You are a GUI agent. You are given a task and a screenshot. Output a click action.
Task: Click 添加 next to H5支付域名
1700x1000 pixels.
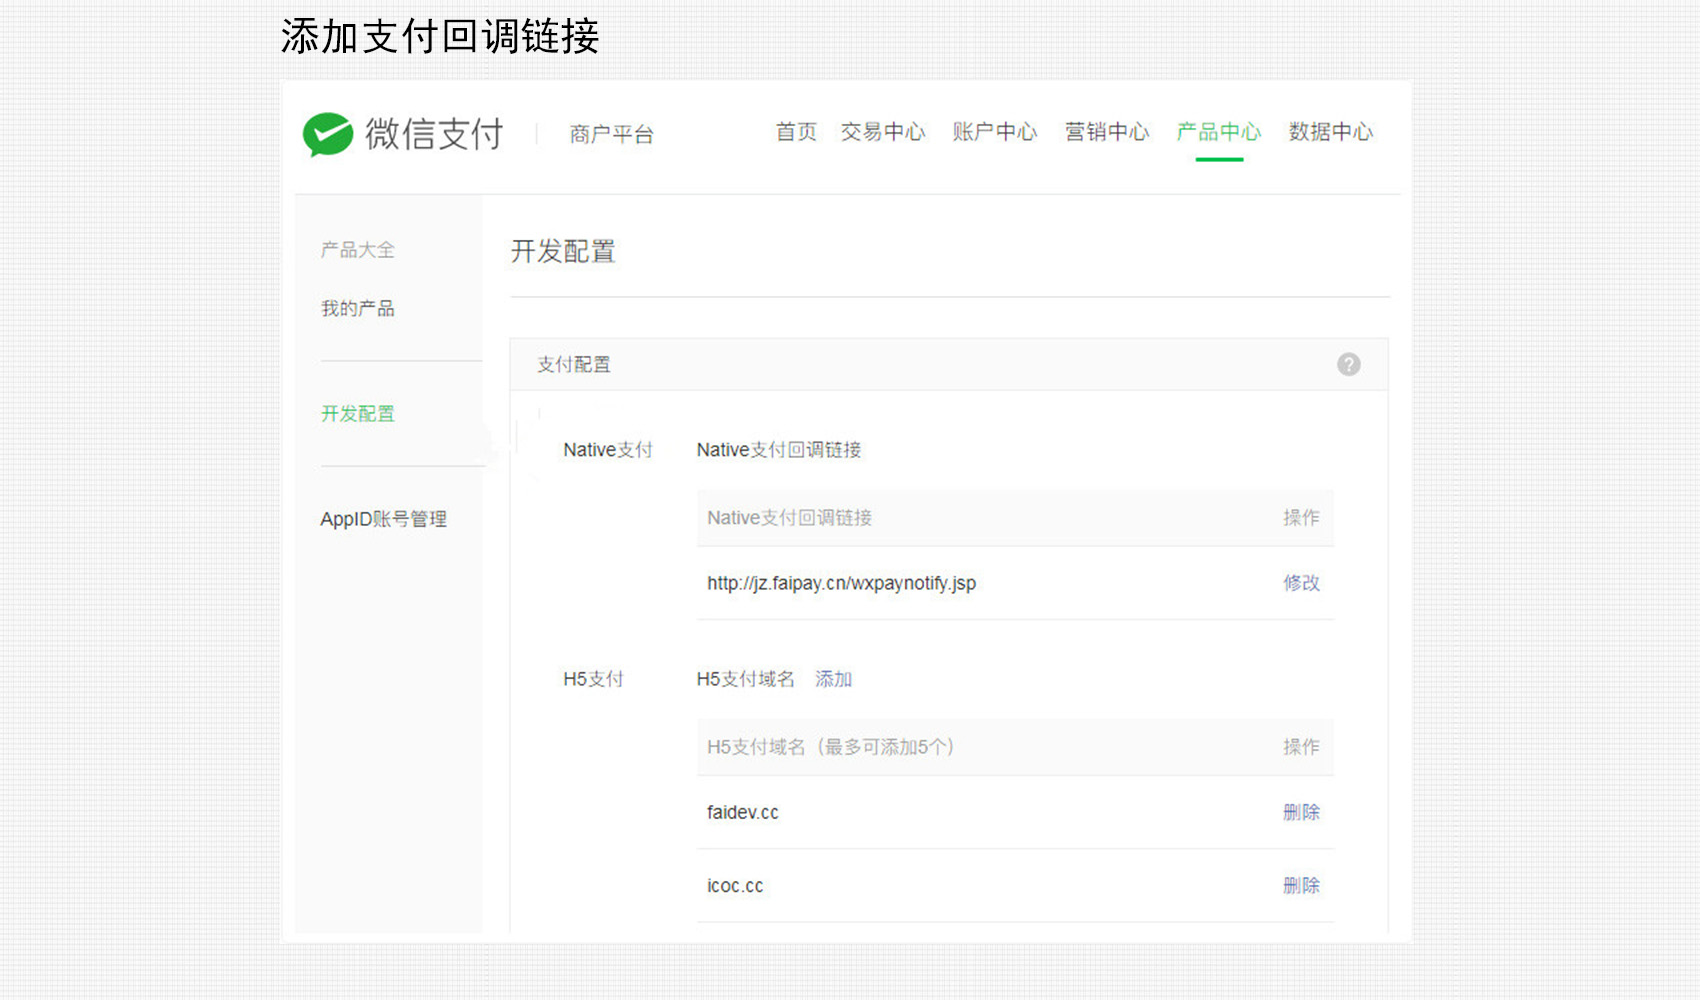[x=833, y=680]
